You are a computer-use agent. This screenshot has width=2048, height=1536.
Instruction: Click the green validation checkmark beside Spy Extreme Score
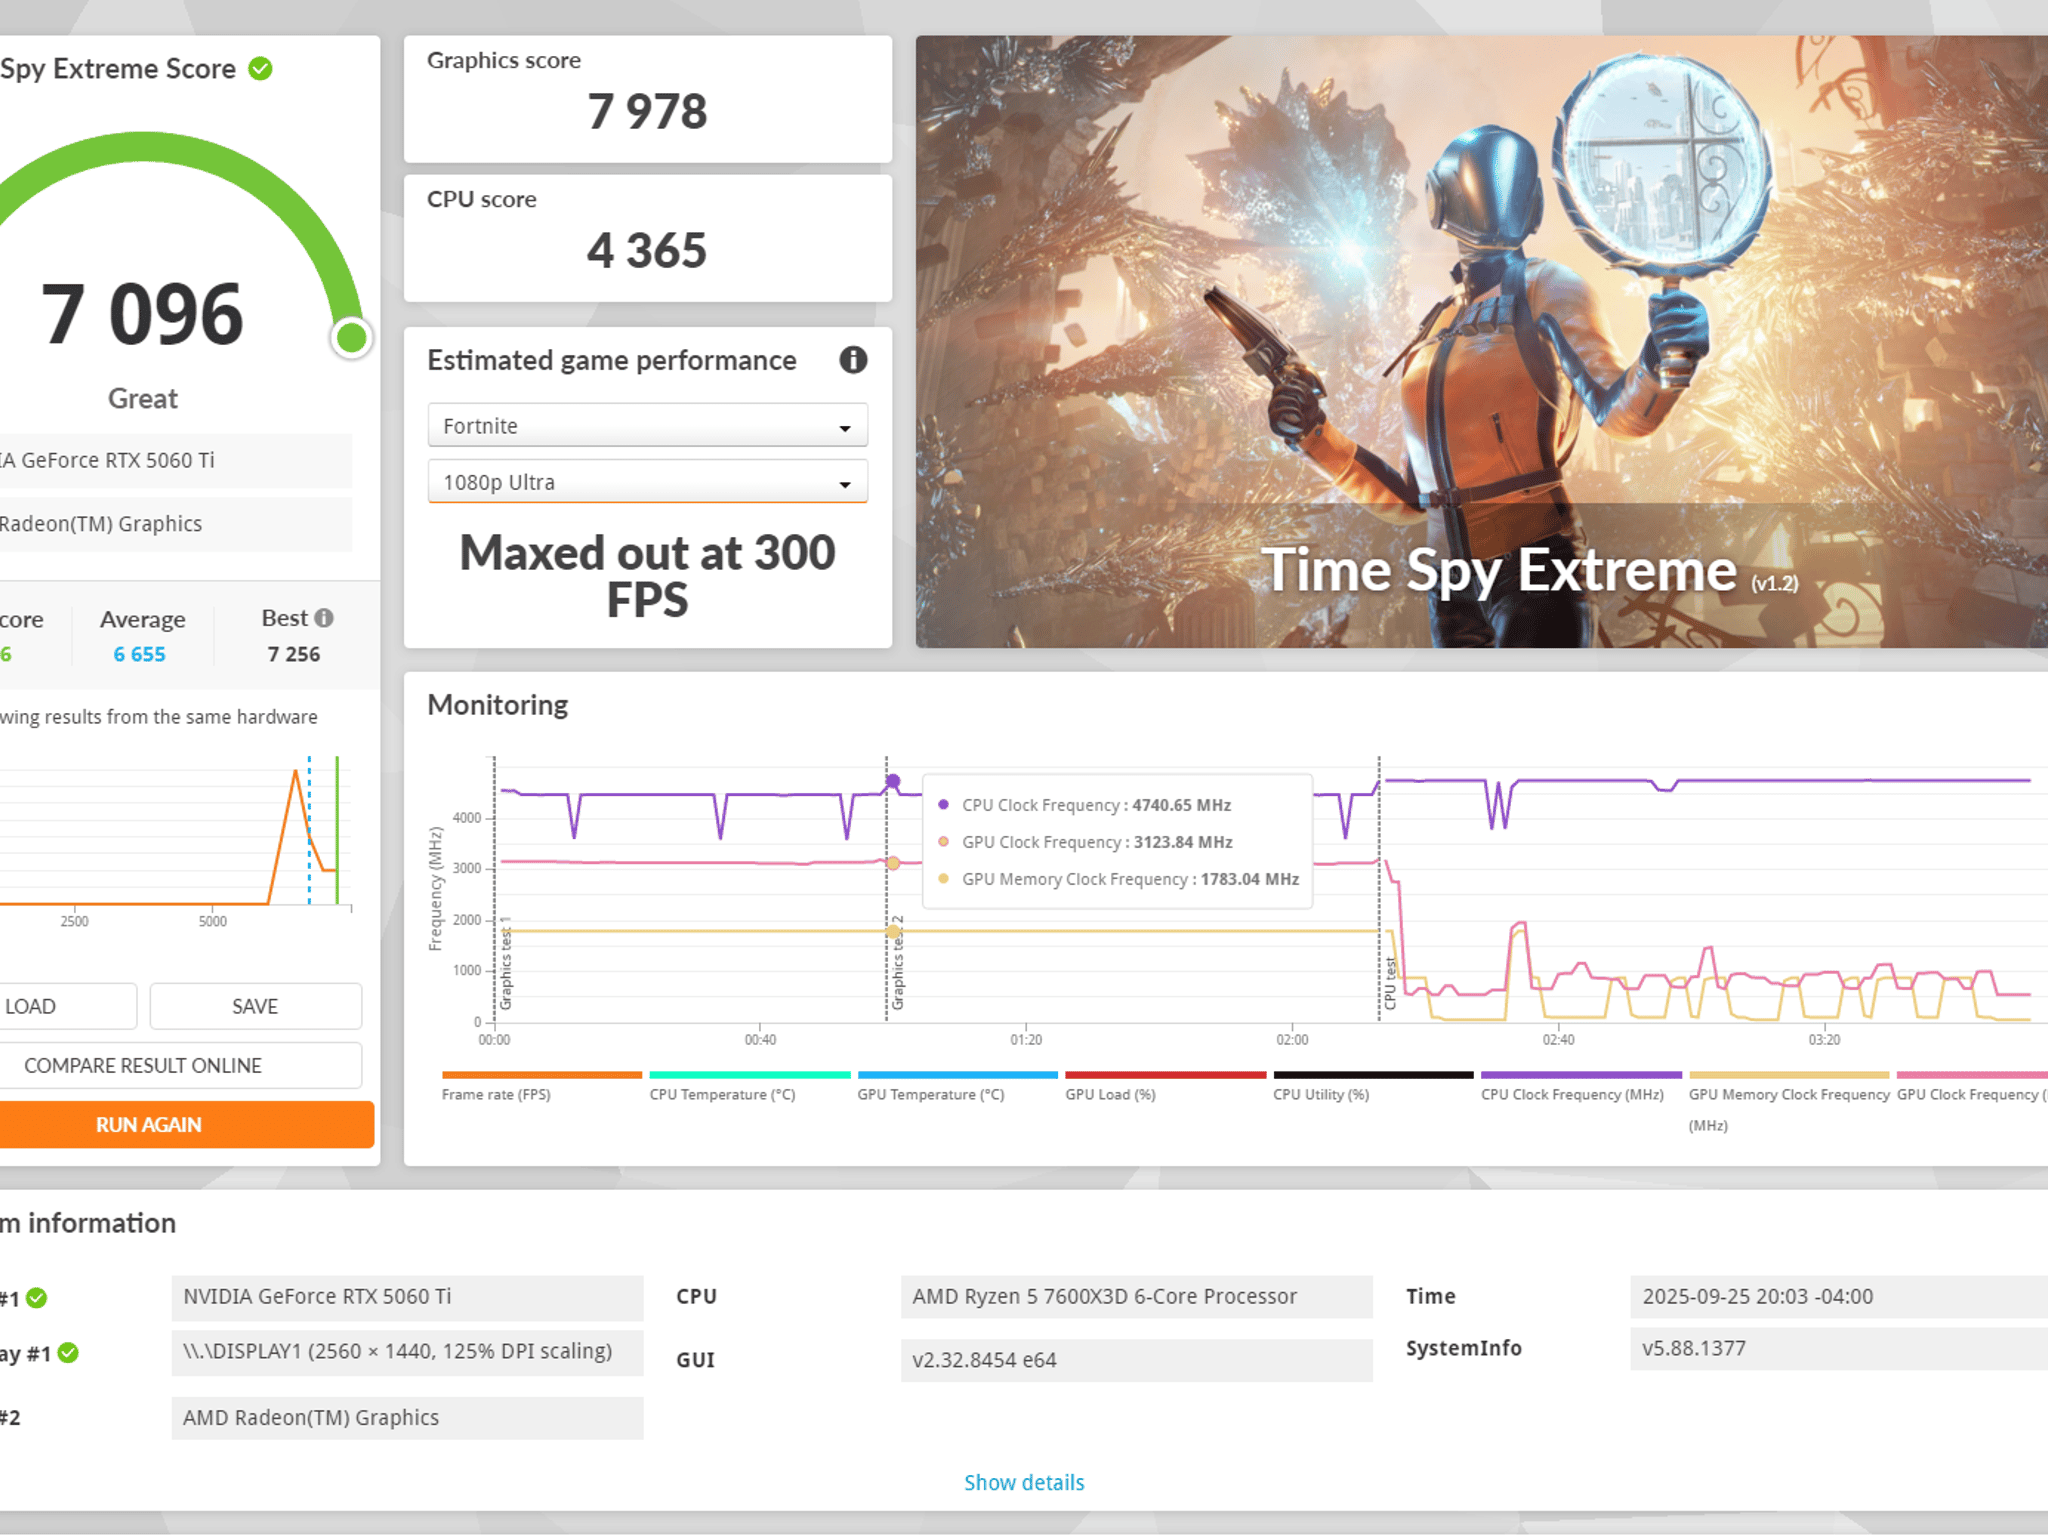[x=260, y=69]
